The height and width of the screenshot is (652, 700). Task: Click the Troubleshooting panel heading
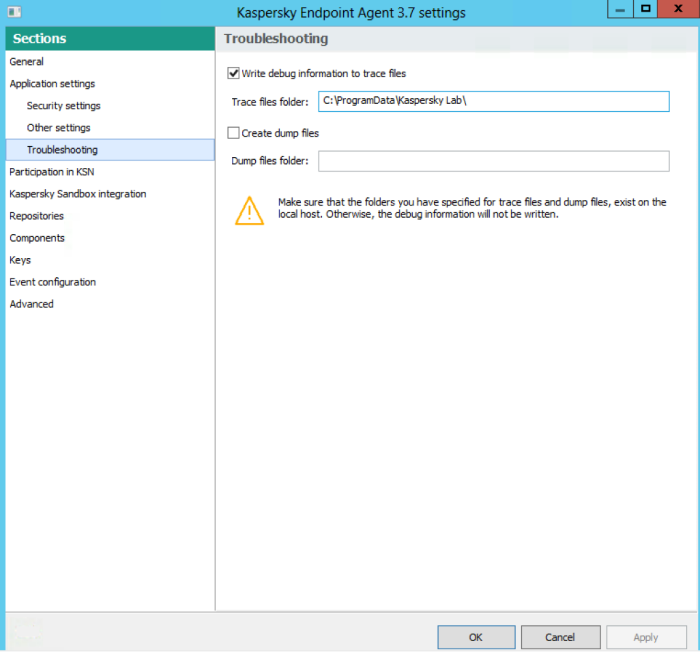276,38
